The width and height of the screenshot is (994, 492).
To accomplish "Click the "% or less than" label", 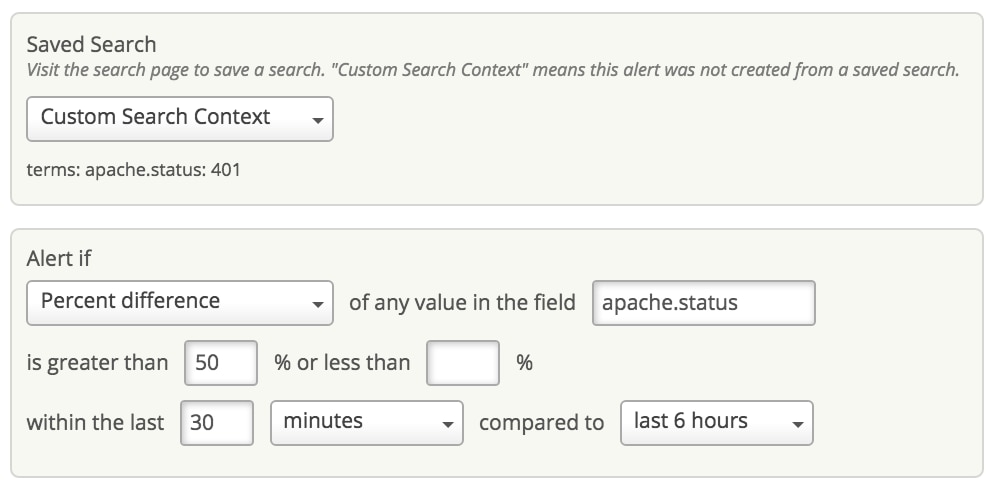I will tap(342, 362).
